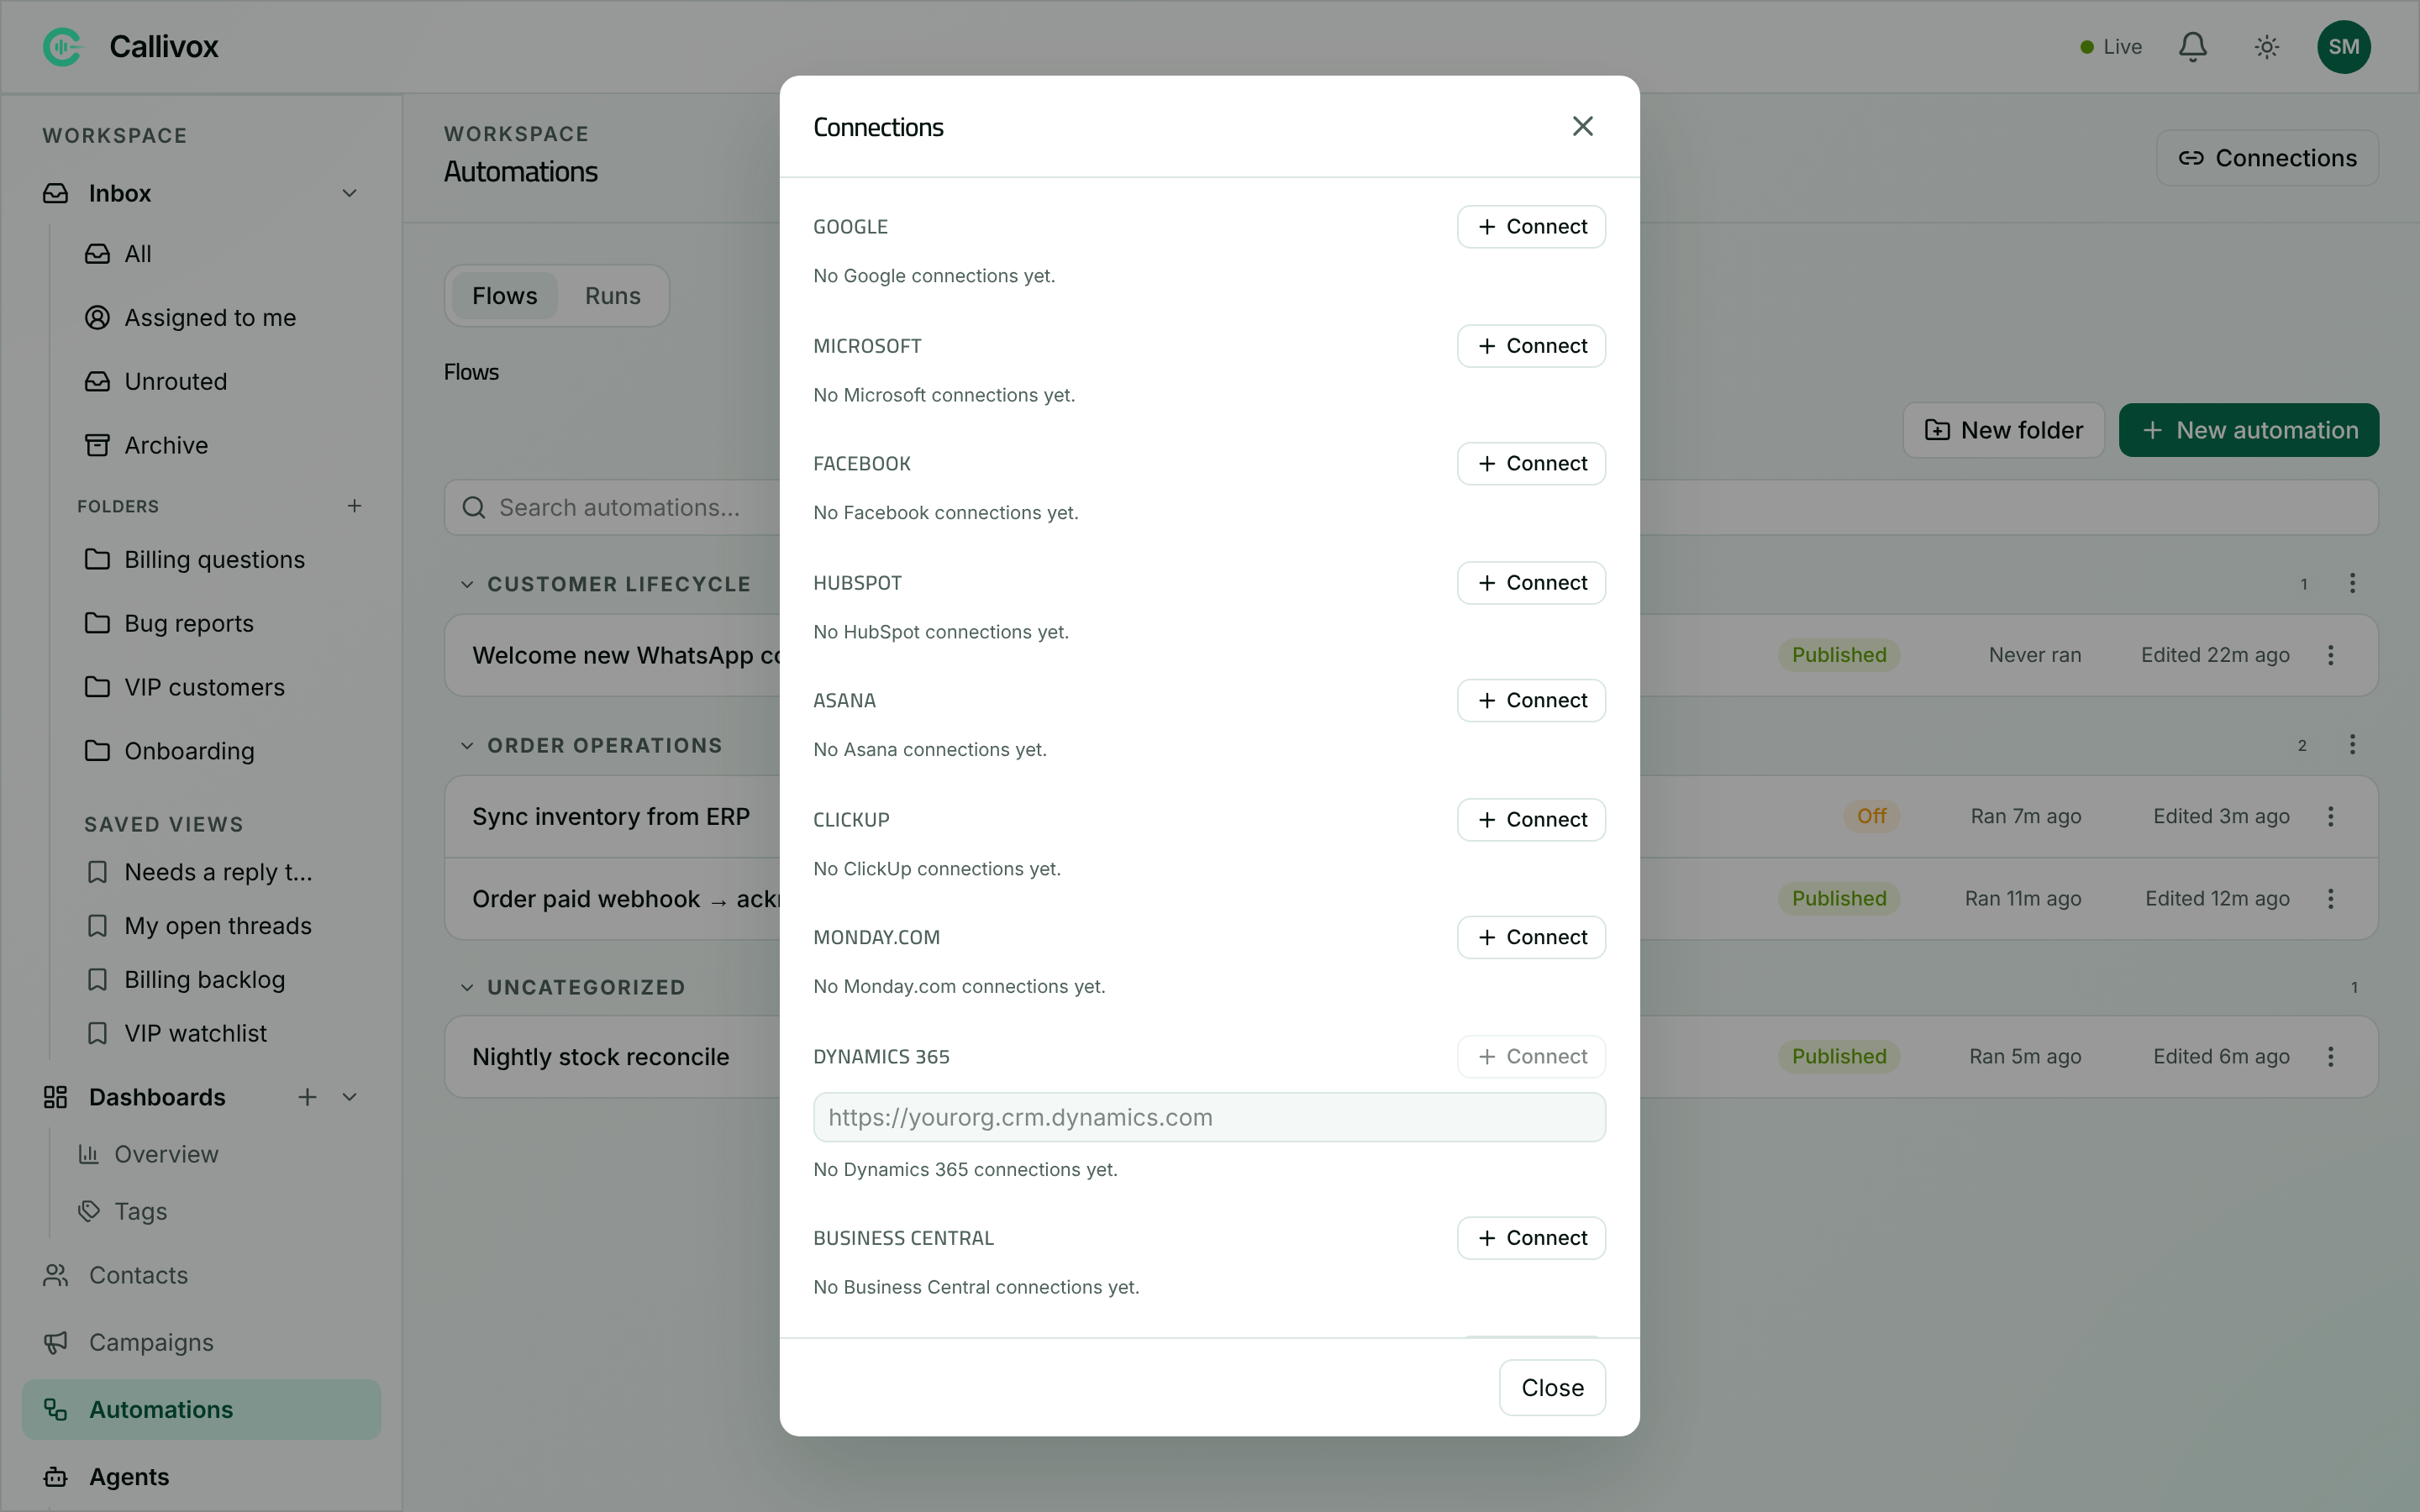Collapse the Dashboards section chevron
This screenshot has height=1512, width=2420.
(x=349, y=1097)
